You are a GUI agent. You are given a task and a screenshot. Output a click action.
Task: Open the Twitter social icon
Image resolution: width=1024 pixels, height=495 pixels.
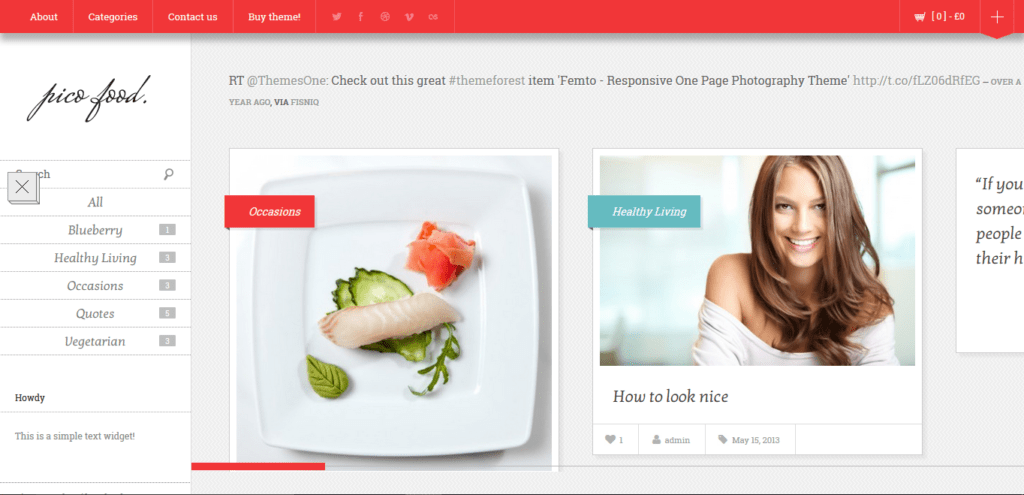(x=336, y=17)
